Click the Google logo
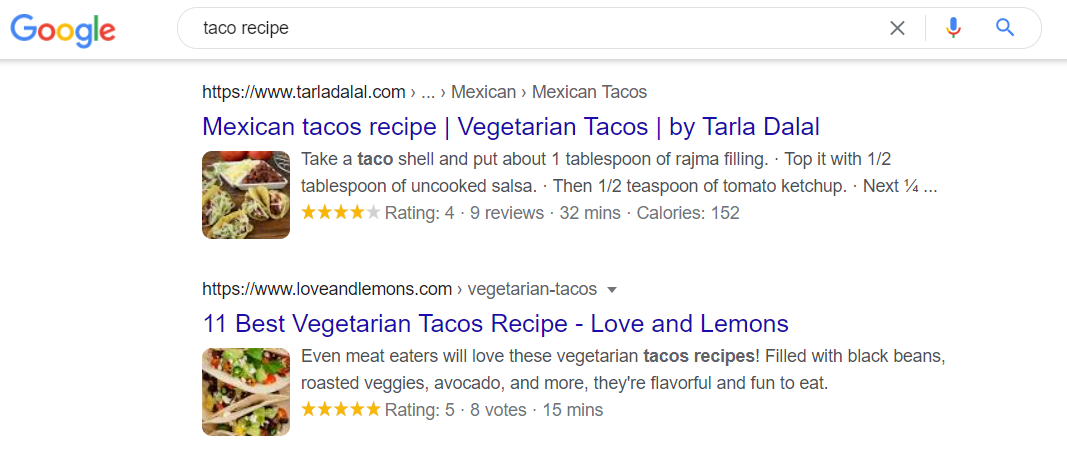 [63, 29]
